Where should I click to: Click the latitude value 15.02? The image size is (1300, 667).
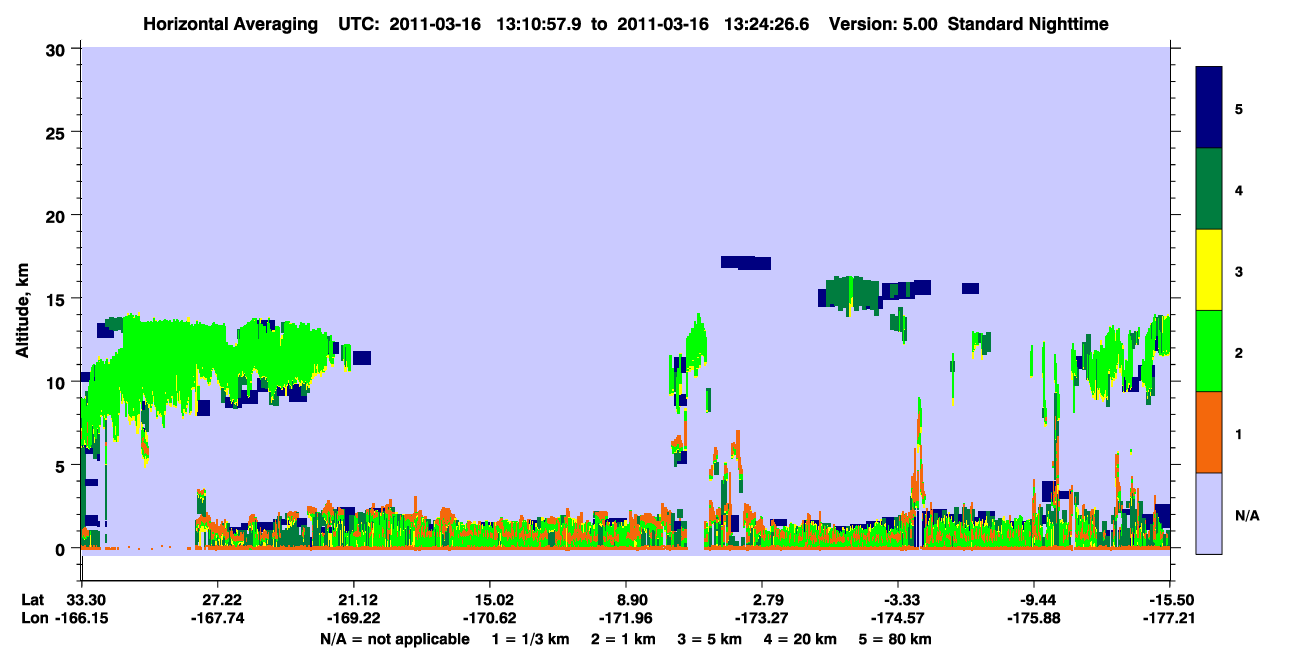point(490,599)
